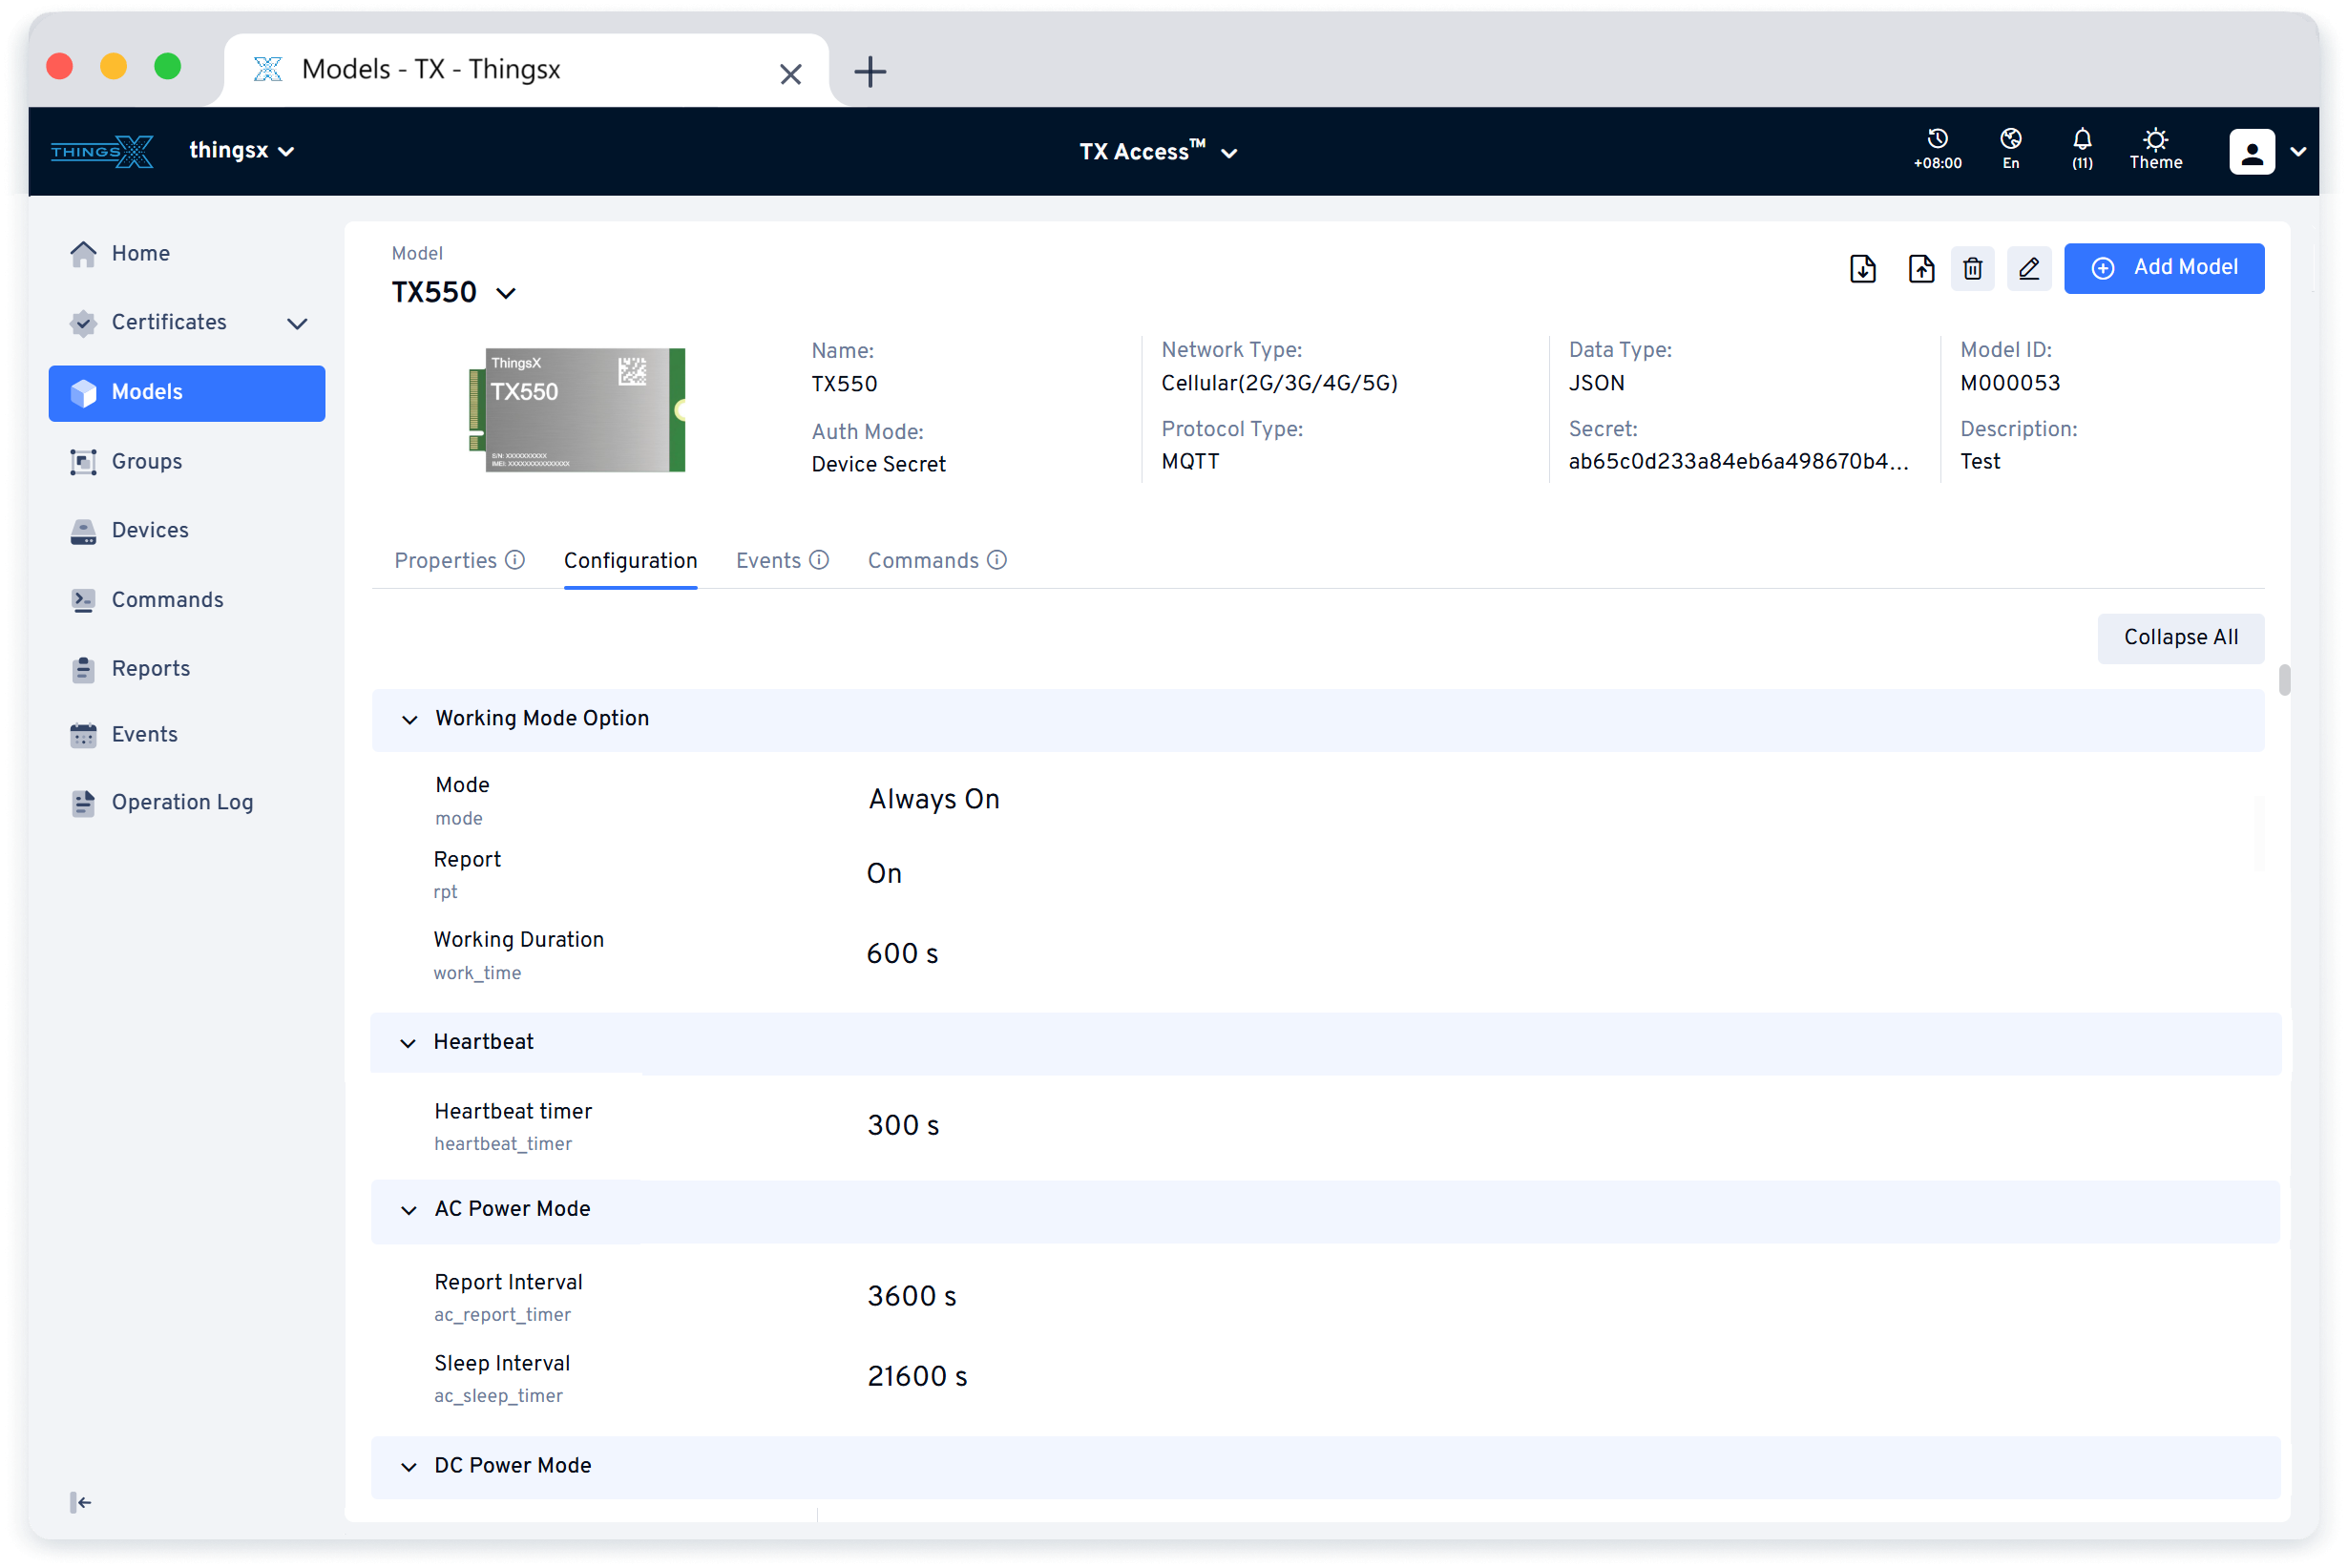The width and height of the screenshot is (2348, 1568).
Task: Click the Report value On
Action: pos(884,873)
